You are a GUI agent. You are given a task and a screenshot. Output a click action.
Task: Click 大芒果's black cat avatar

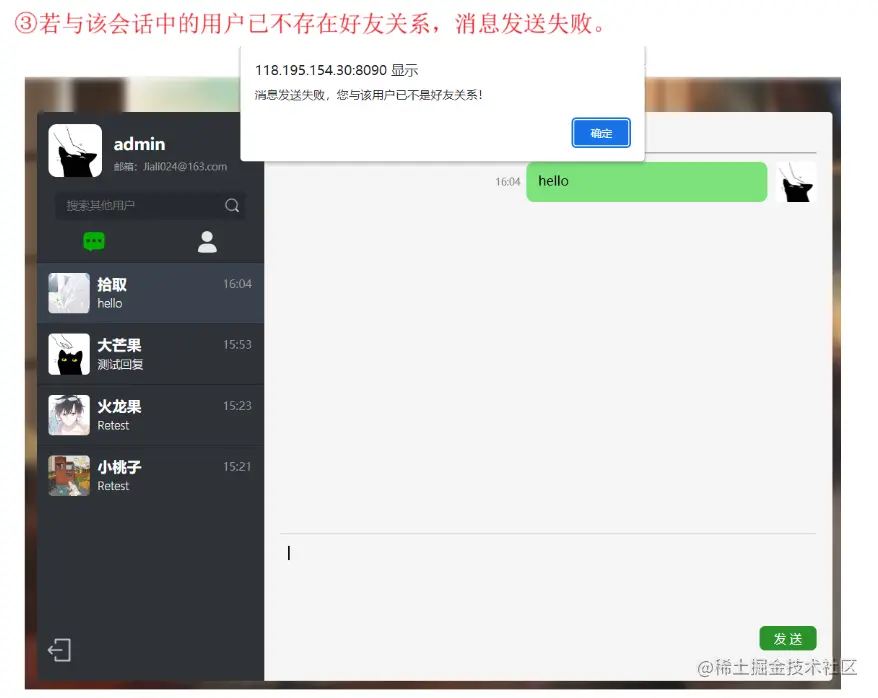tap(69, 354)
